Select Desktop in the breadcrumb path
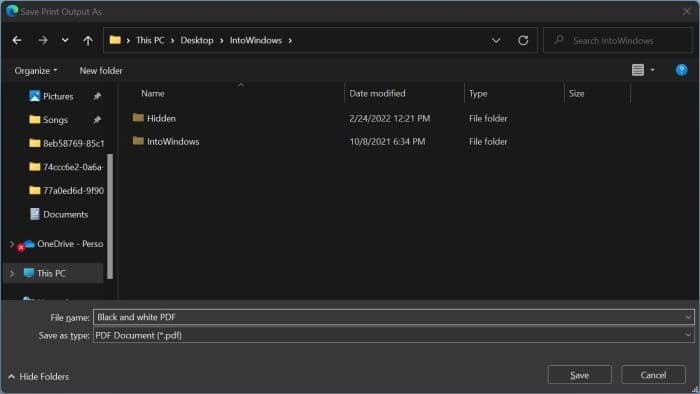Image resolution: width=700 pixels, height=394 pixels. (197, 40)
